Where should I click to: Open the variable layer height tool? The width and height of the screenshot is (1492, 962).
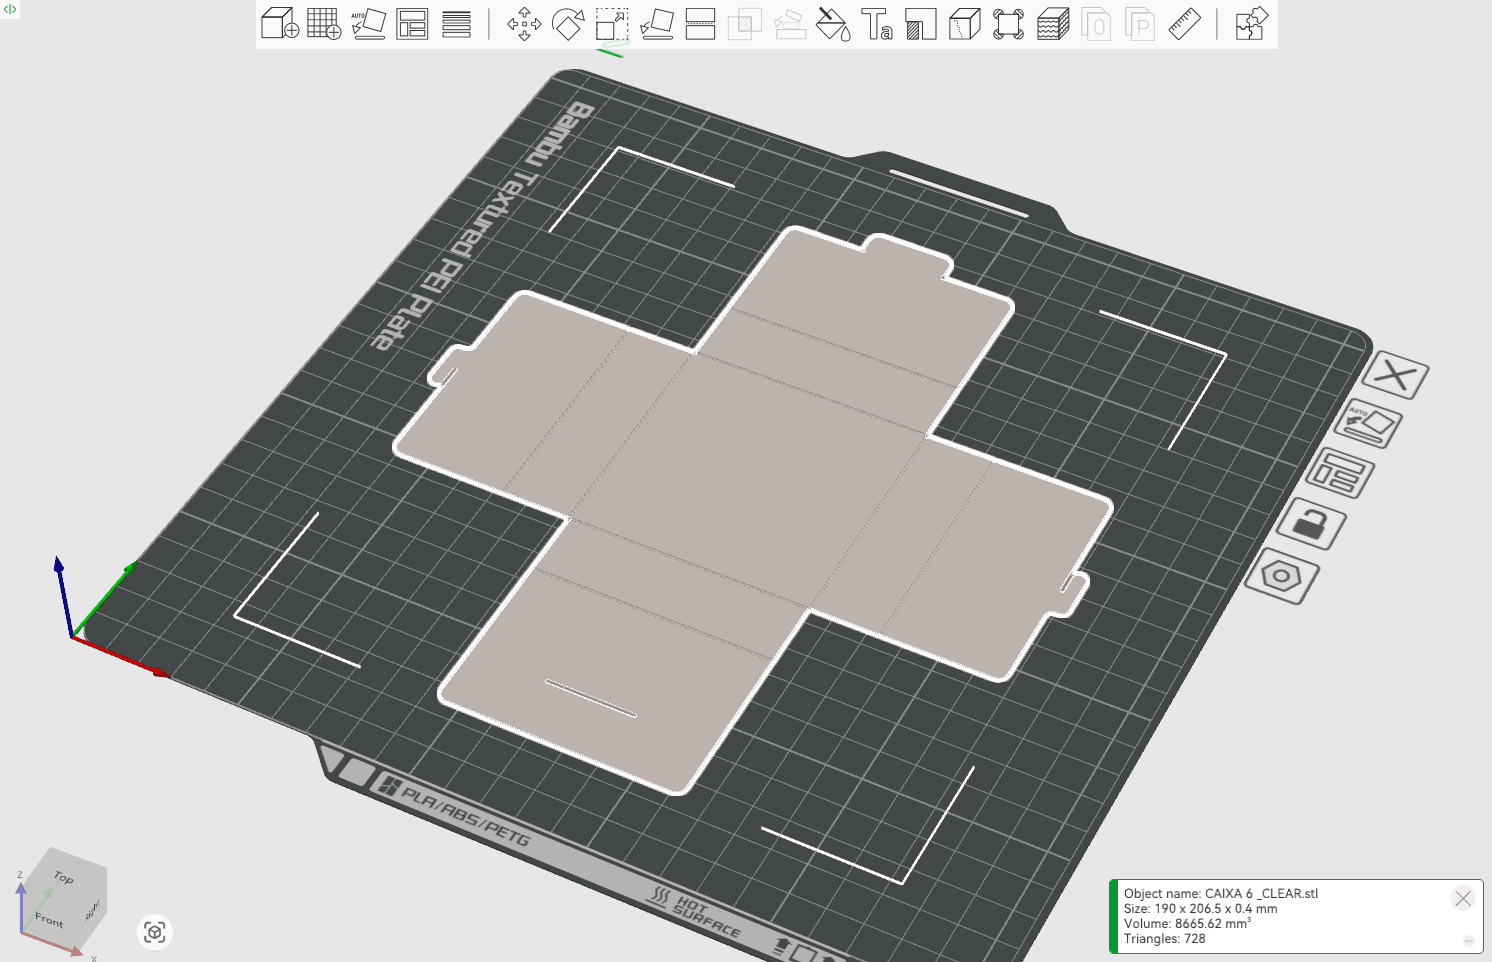pyautogui.click(x=456, y=23)
